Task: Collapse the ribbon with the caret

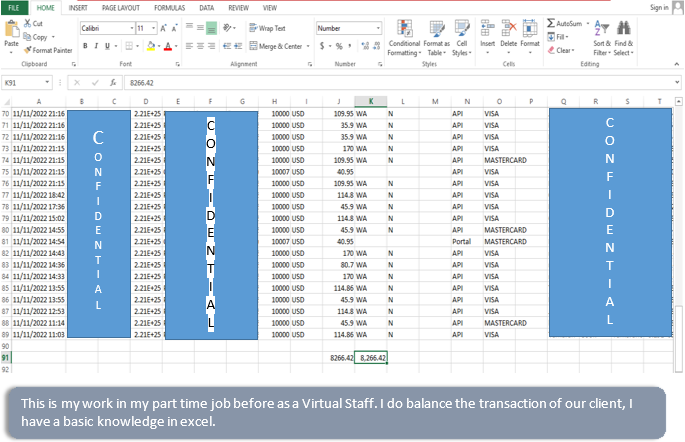Action: coord(677,64)
